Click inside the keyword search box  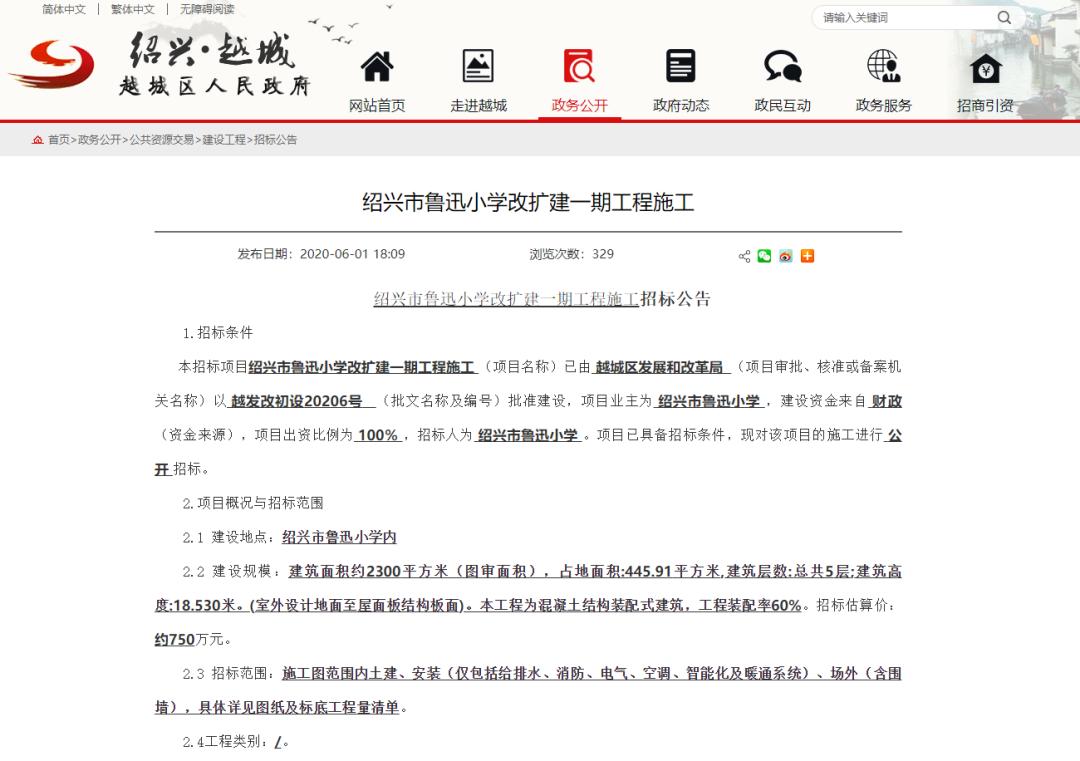[x=900, y=17]
